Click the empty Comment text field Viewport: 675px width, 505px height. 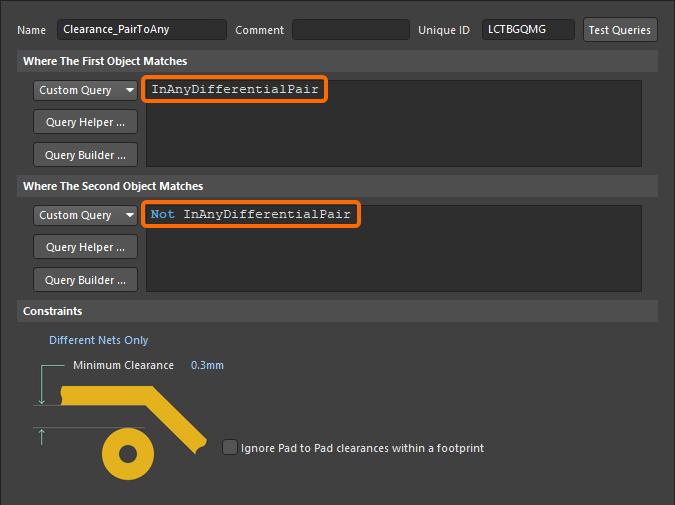pyautogui.click(x=350, y=30)
